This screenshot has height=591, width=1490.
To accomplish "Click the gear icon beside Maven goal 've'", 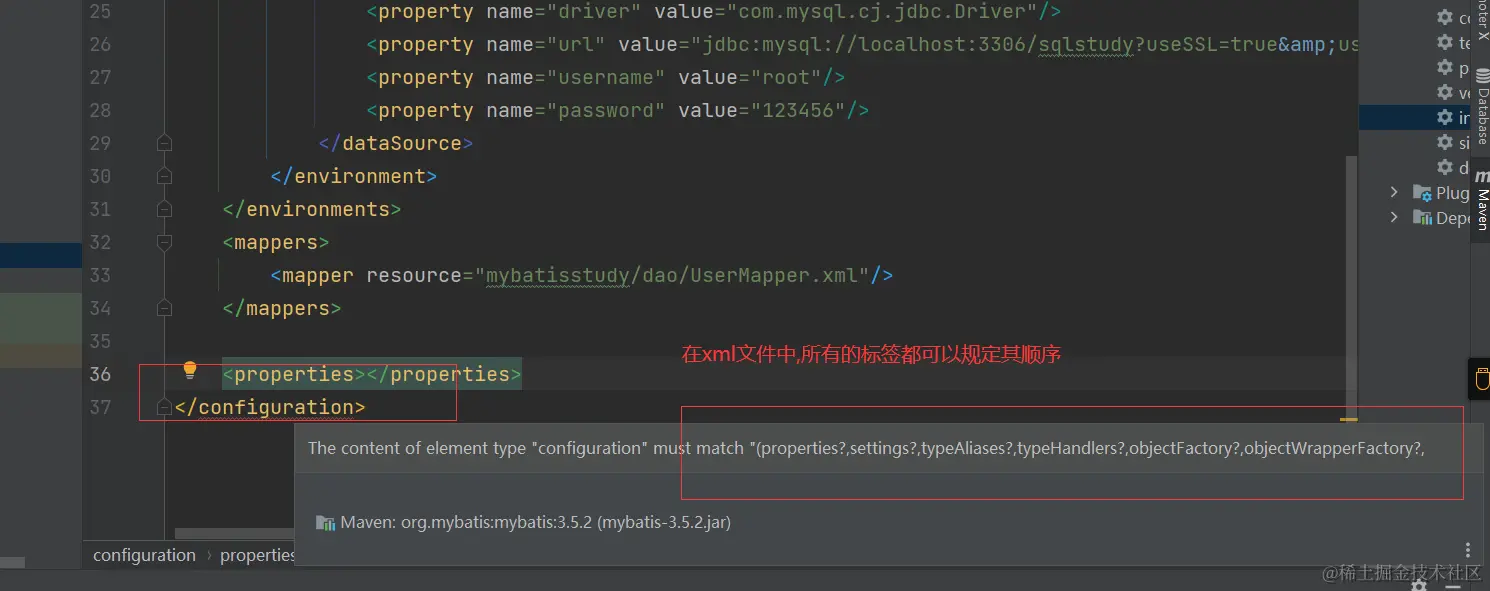I will click(1445, 92).
